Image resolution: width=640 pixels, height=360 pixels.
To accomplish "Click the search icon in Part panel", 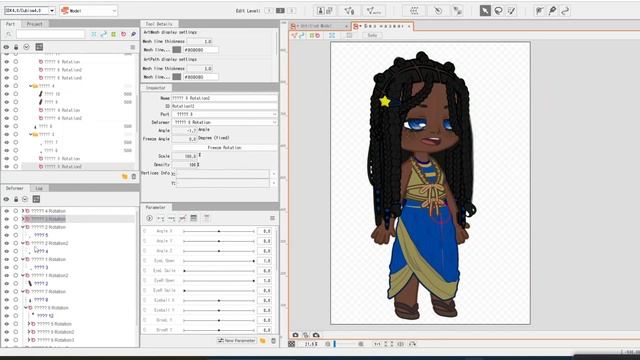I will (x=9, y=34).
